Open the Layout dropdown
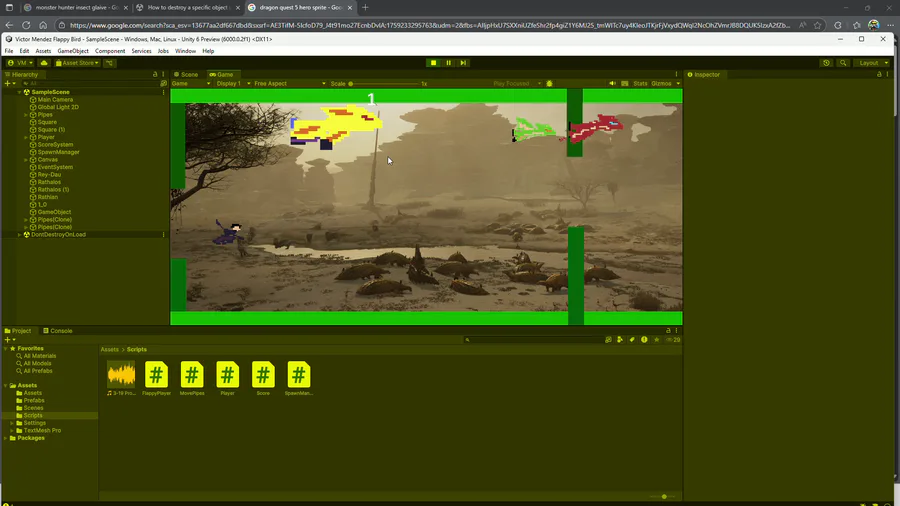The height and width of the screenshot is (506, 900). pos(873,63)
